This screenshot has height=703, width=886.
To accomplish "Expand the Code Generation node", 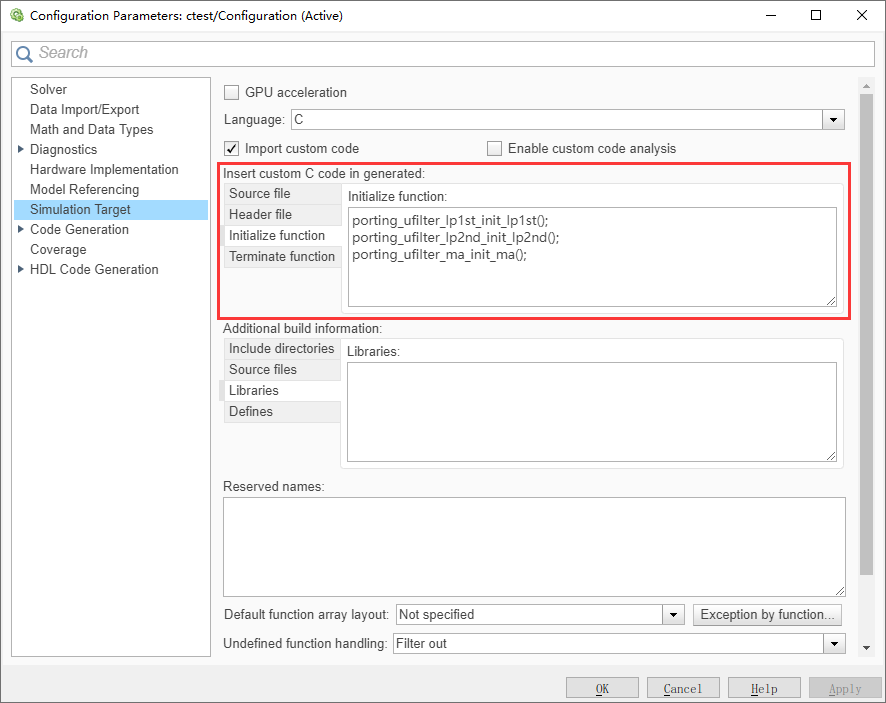I will pyautogui.click(x=21, y=229).
